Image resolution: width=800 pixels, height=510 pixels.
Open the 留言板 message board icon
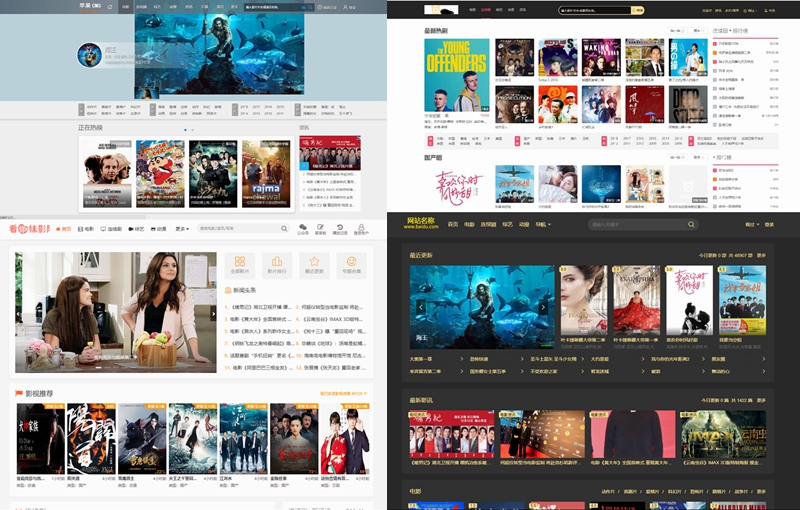[320, 229]
